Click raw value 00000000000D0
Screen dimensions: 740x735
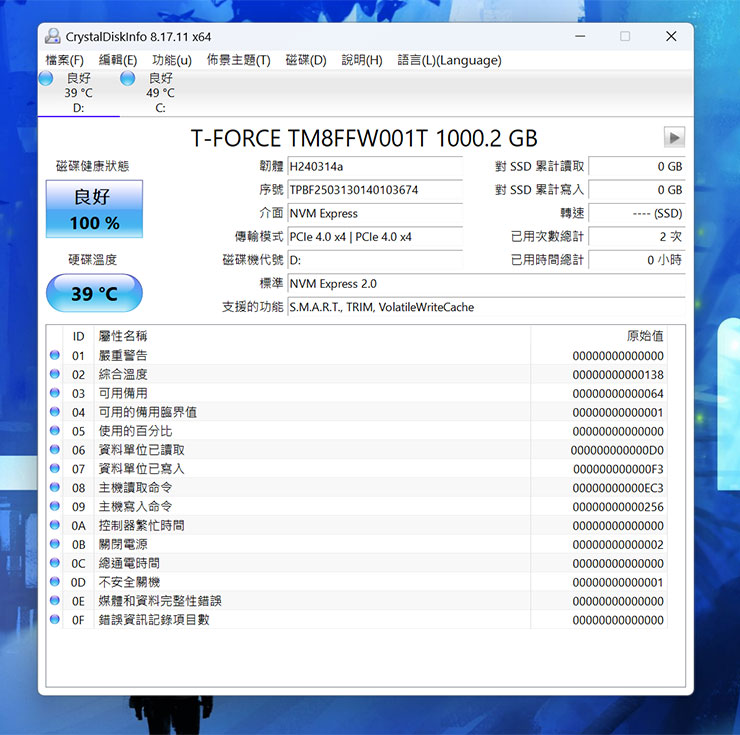617,450
